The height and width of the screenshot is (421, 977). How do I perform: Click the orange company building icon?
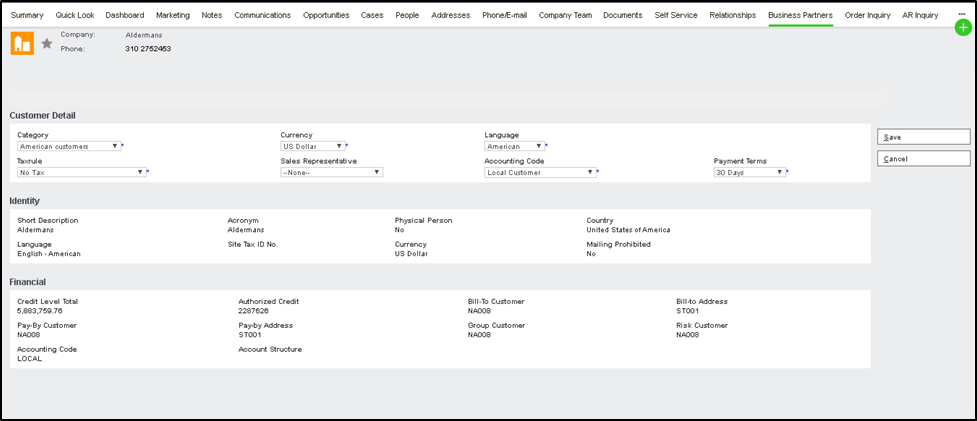(22, 43)
